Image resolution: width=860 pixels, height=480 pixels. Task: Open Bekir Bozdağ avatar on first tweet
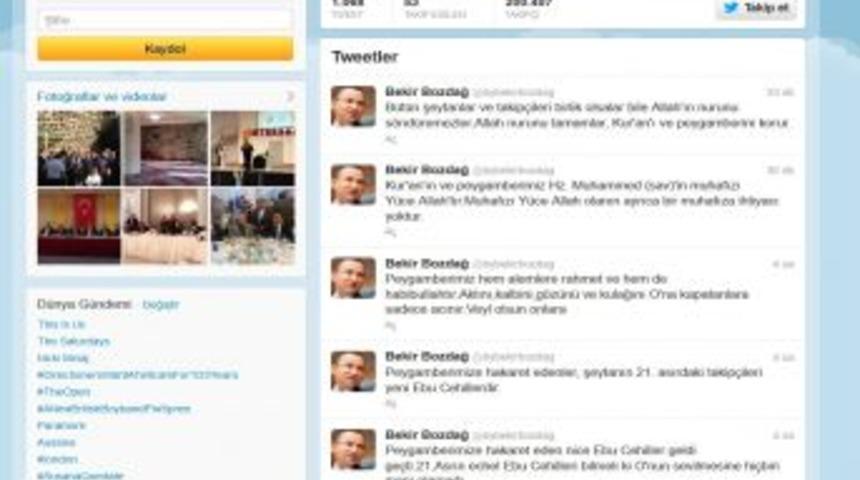click(353, 106)
